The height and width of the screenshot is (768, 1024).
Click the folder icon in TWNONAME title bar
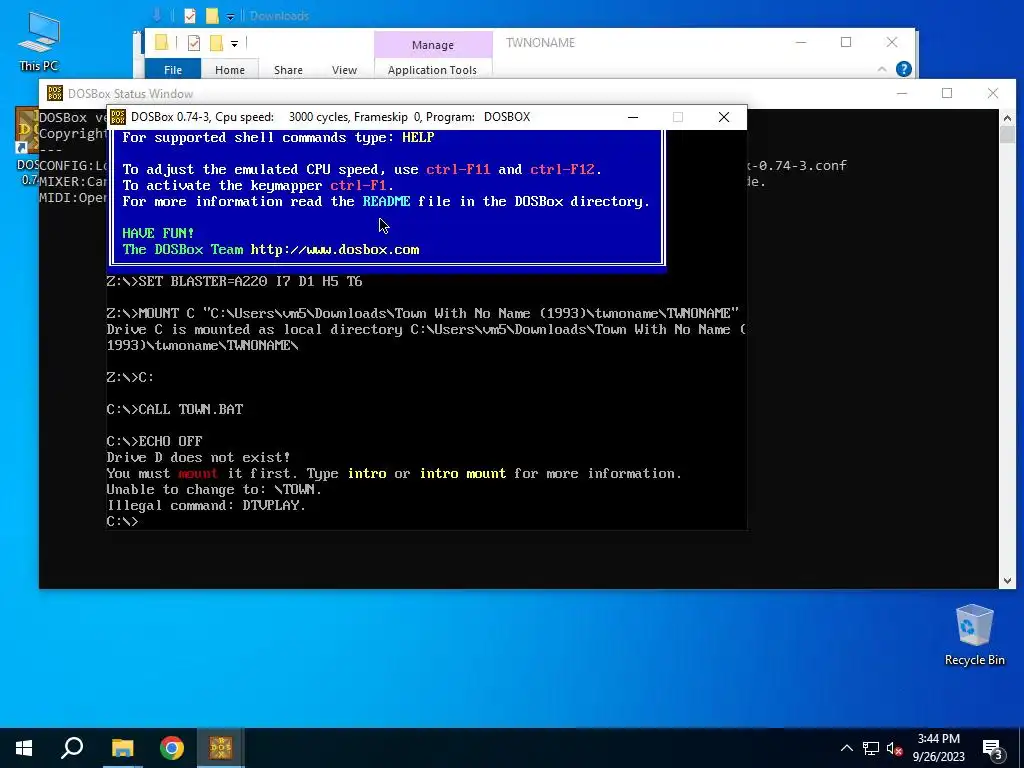162,43
